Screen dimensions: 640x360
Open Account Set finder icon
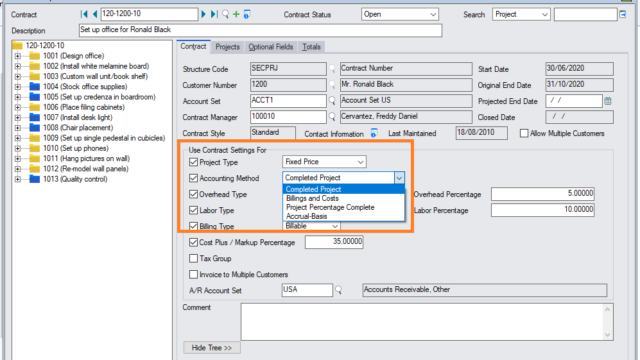tap(332, 100)
